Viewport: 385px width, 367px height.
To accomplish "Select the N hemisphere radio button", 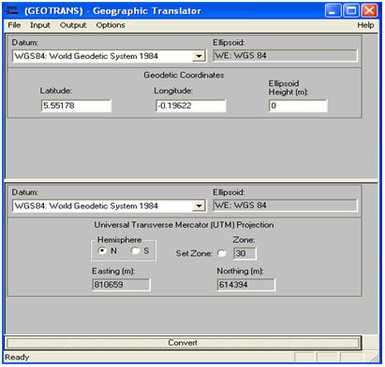I will [102, 250].
